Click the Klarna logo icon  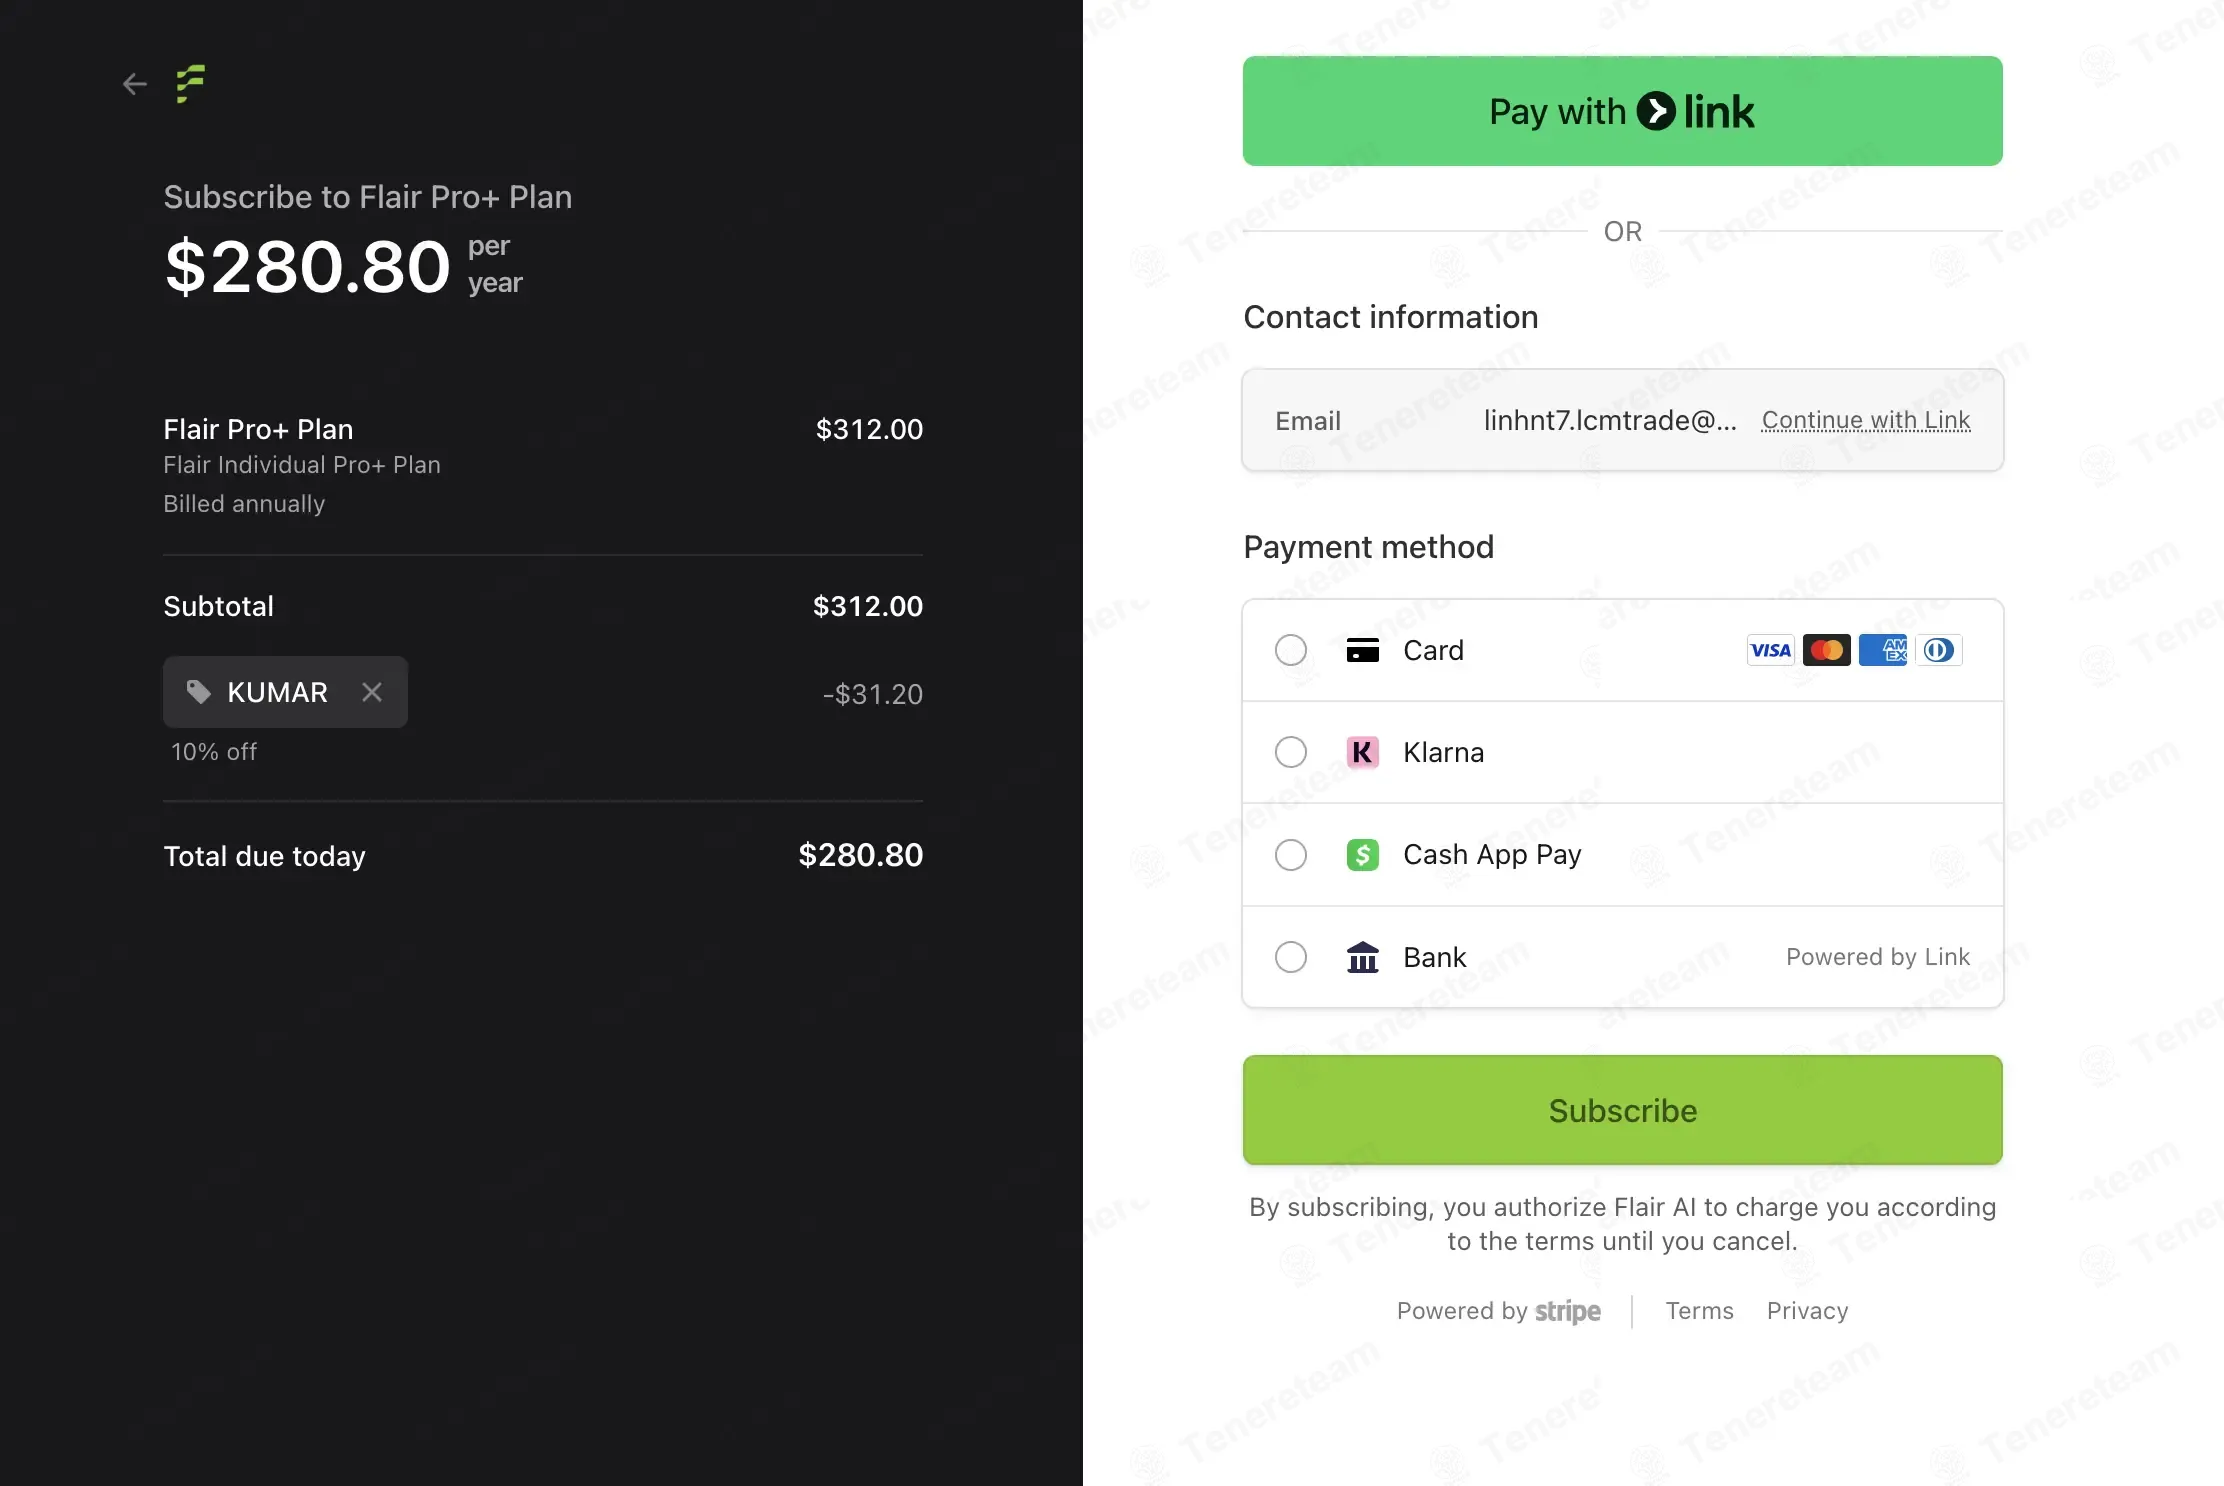pyautogui.click(x=1362, y=752)
